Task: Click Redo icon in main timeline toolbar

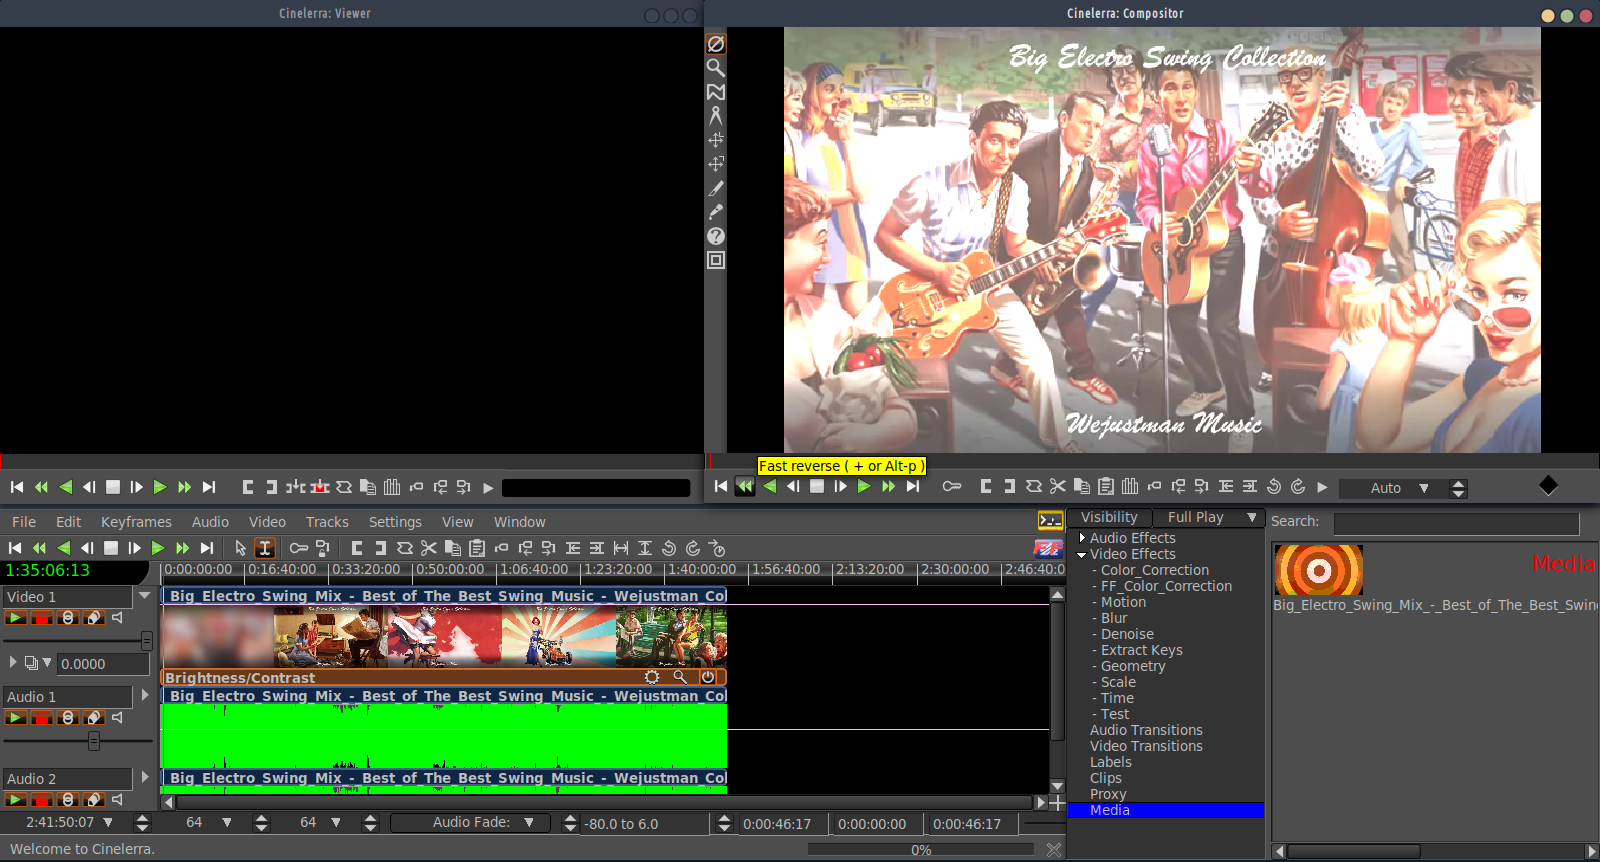Action: point(693,548)
